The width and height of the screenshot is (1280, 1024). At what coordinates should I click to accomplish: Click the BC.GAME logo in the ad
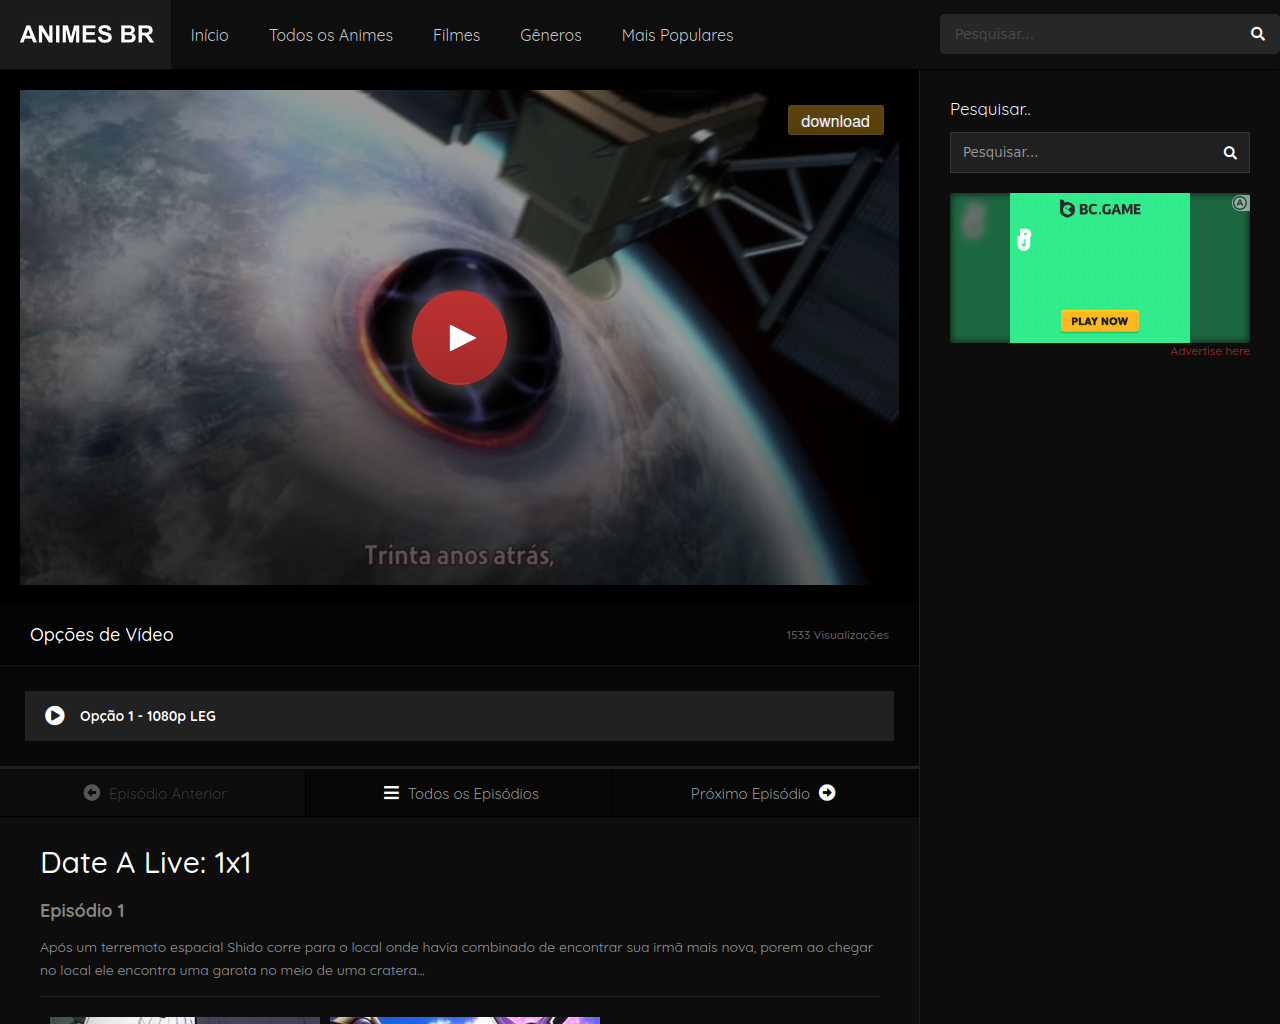(1100, 209)
